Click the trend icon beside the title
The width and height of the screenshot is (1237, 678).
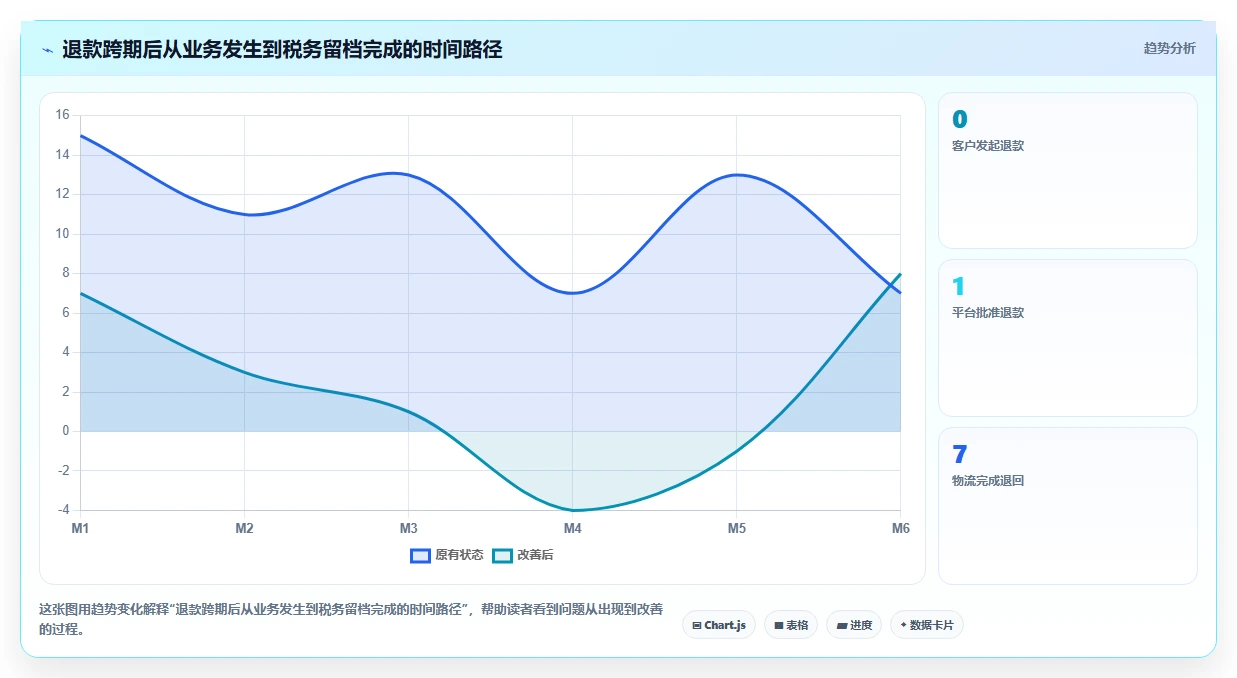point(47,50)
